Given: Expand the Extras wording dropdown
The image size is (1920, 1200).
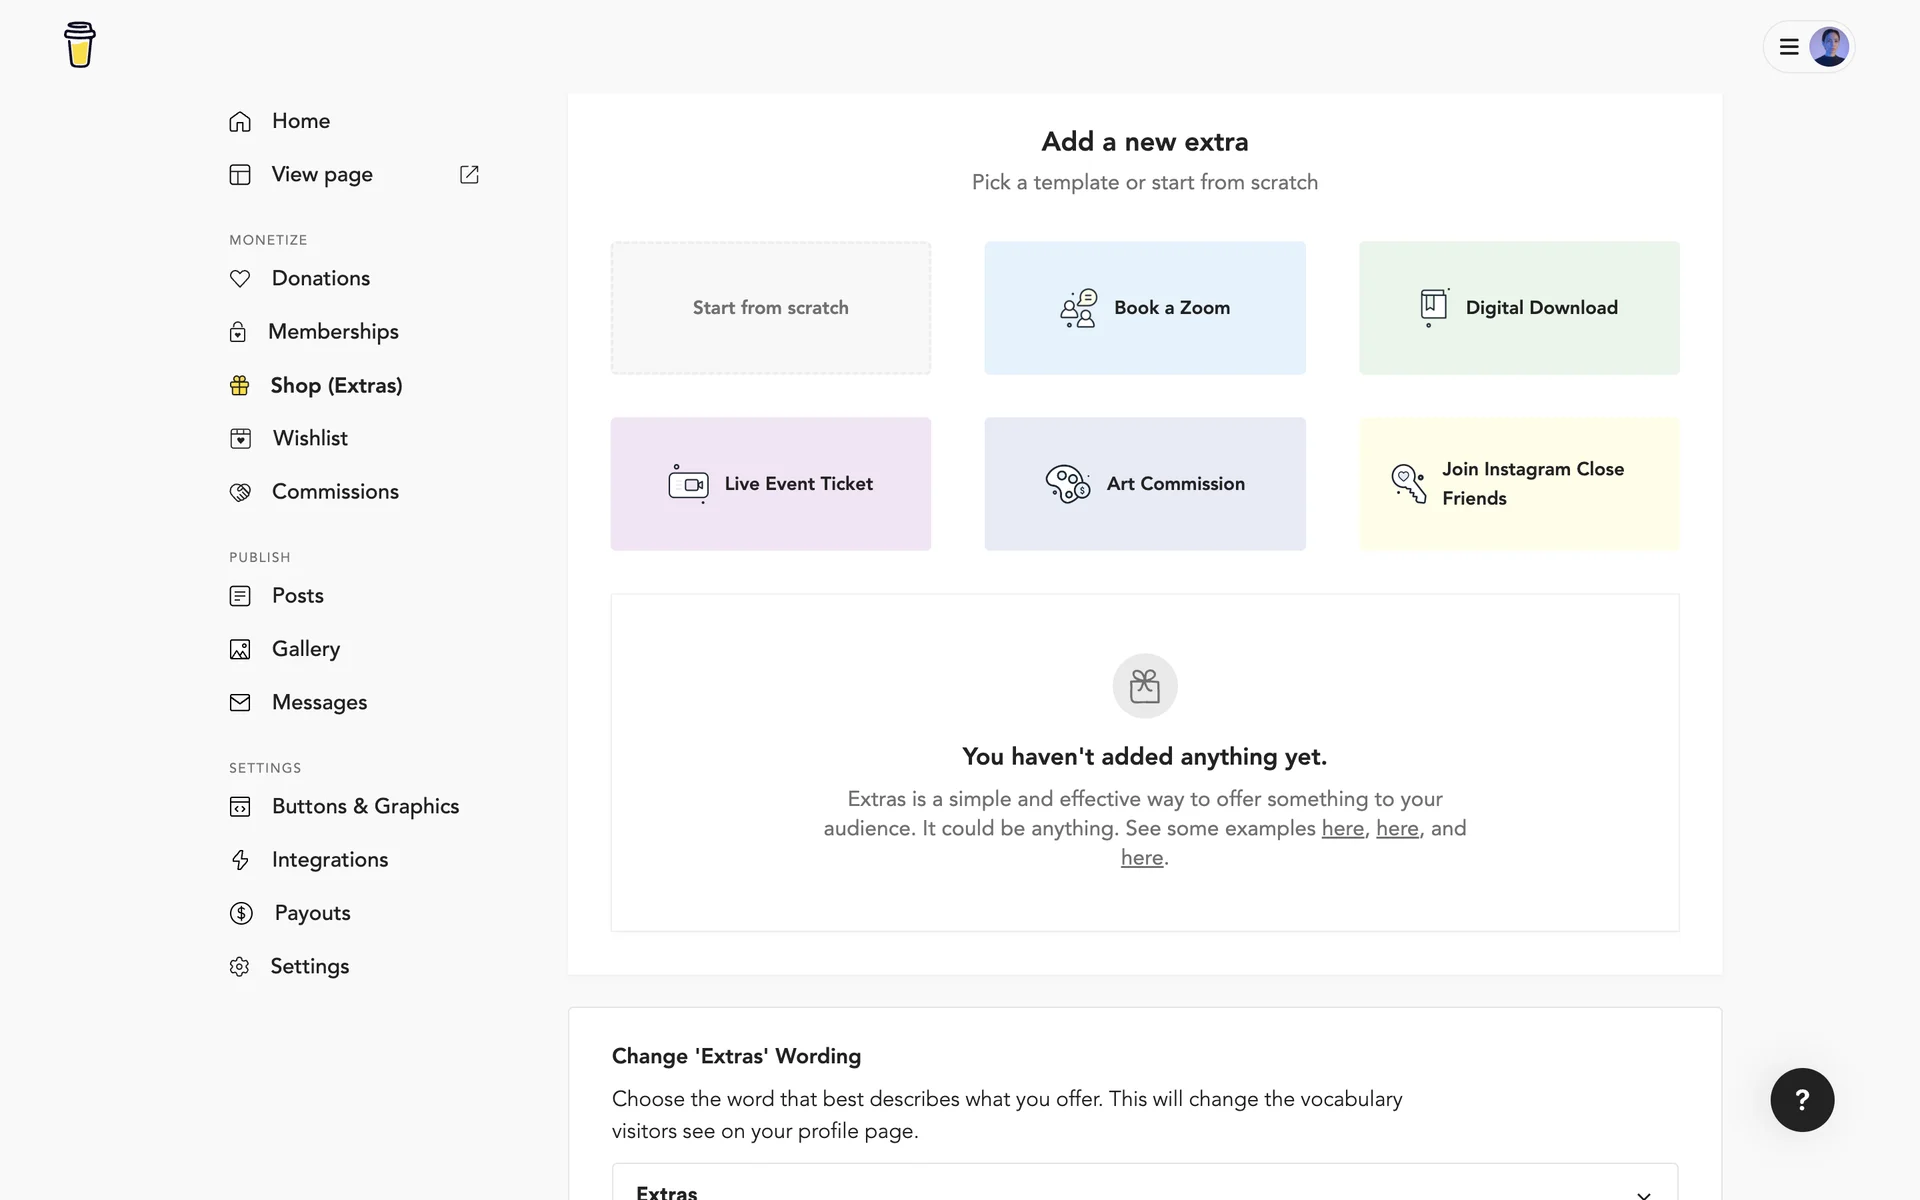Looking at the screenshot, I should 1144,1188.
